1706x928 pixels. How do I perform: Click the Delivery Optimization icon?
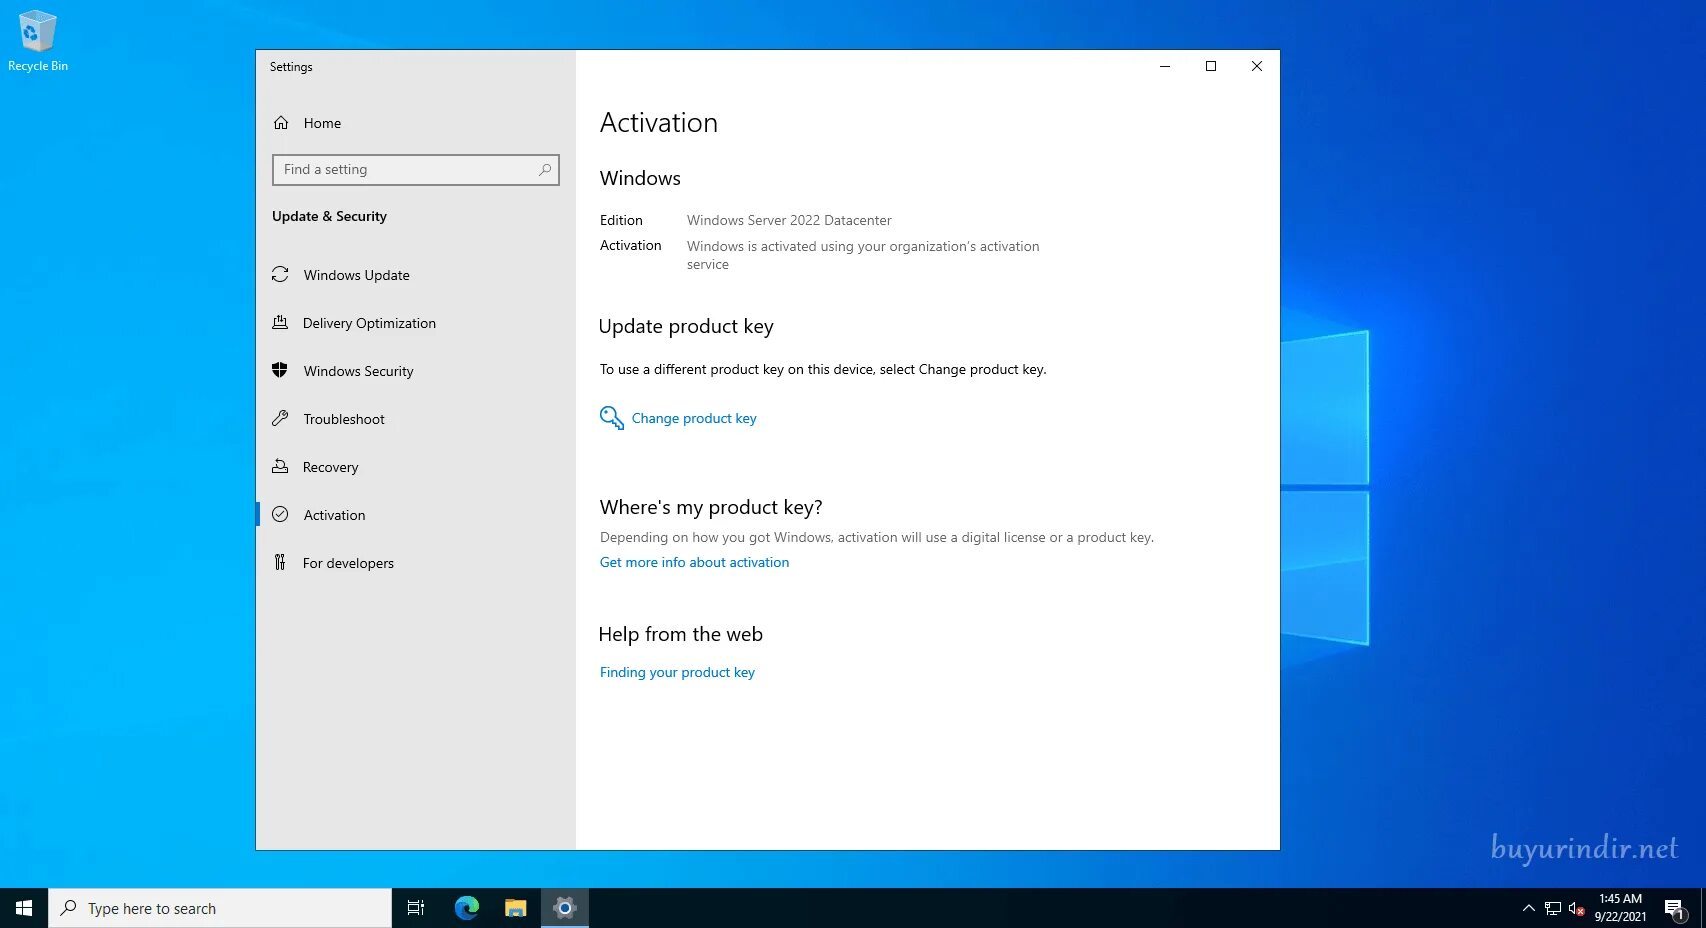coord(280,322)
